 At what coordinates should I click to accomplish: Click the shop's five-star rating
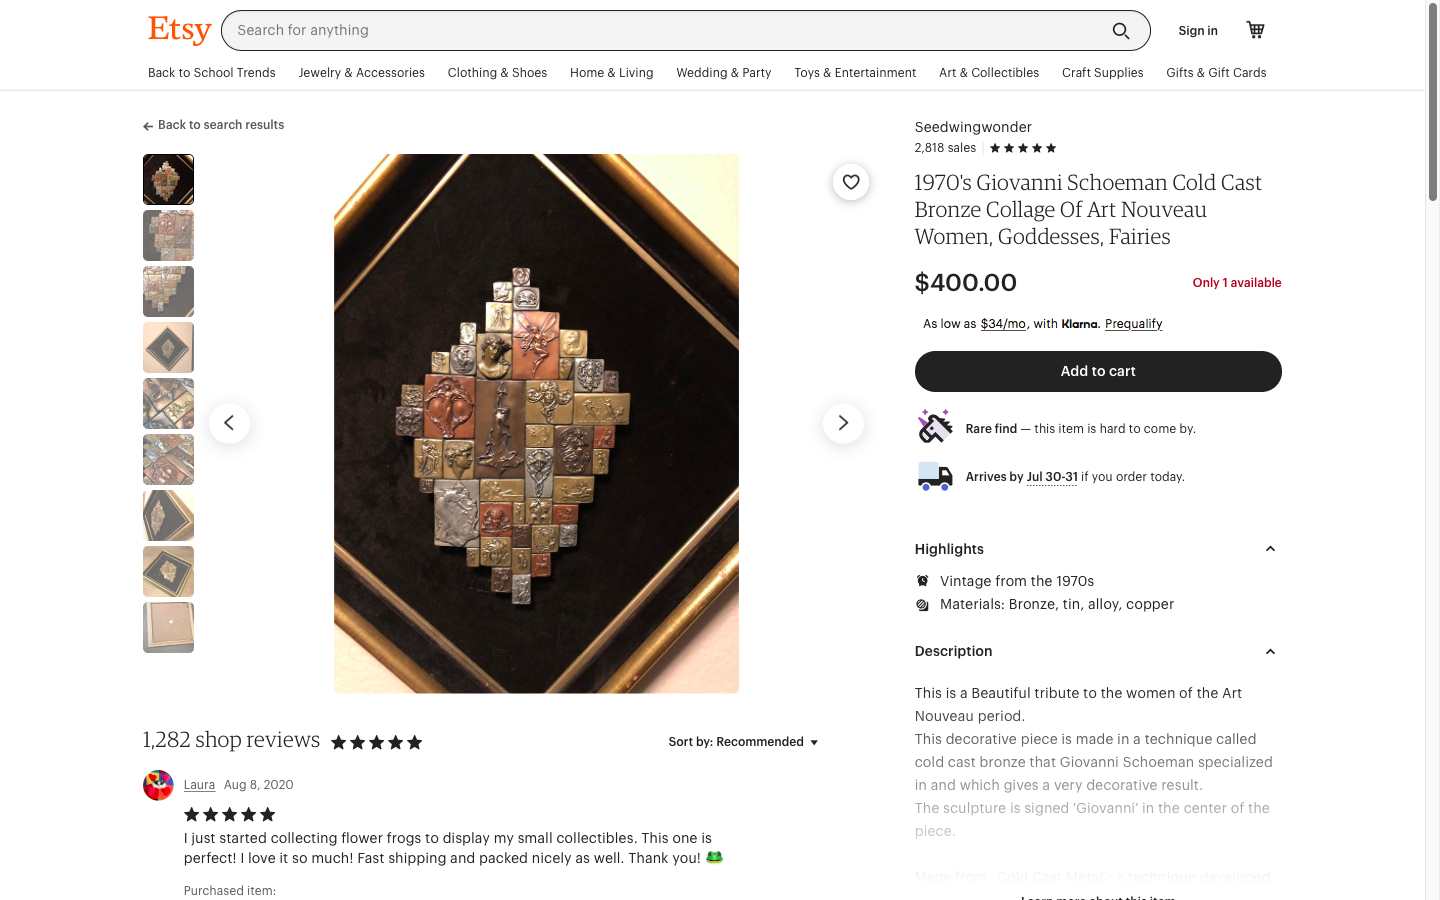pos(1023,148)
